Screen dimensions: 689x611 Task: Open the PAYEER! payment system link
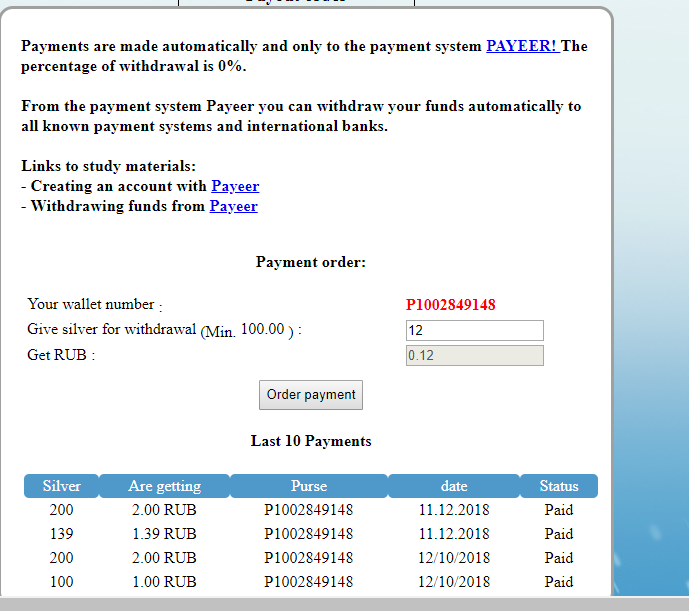coord(522,46)
